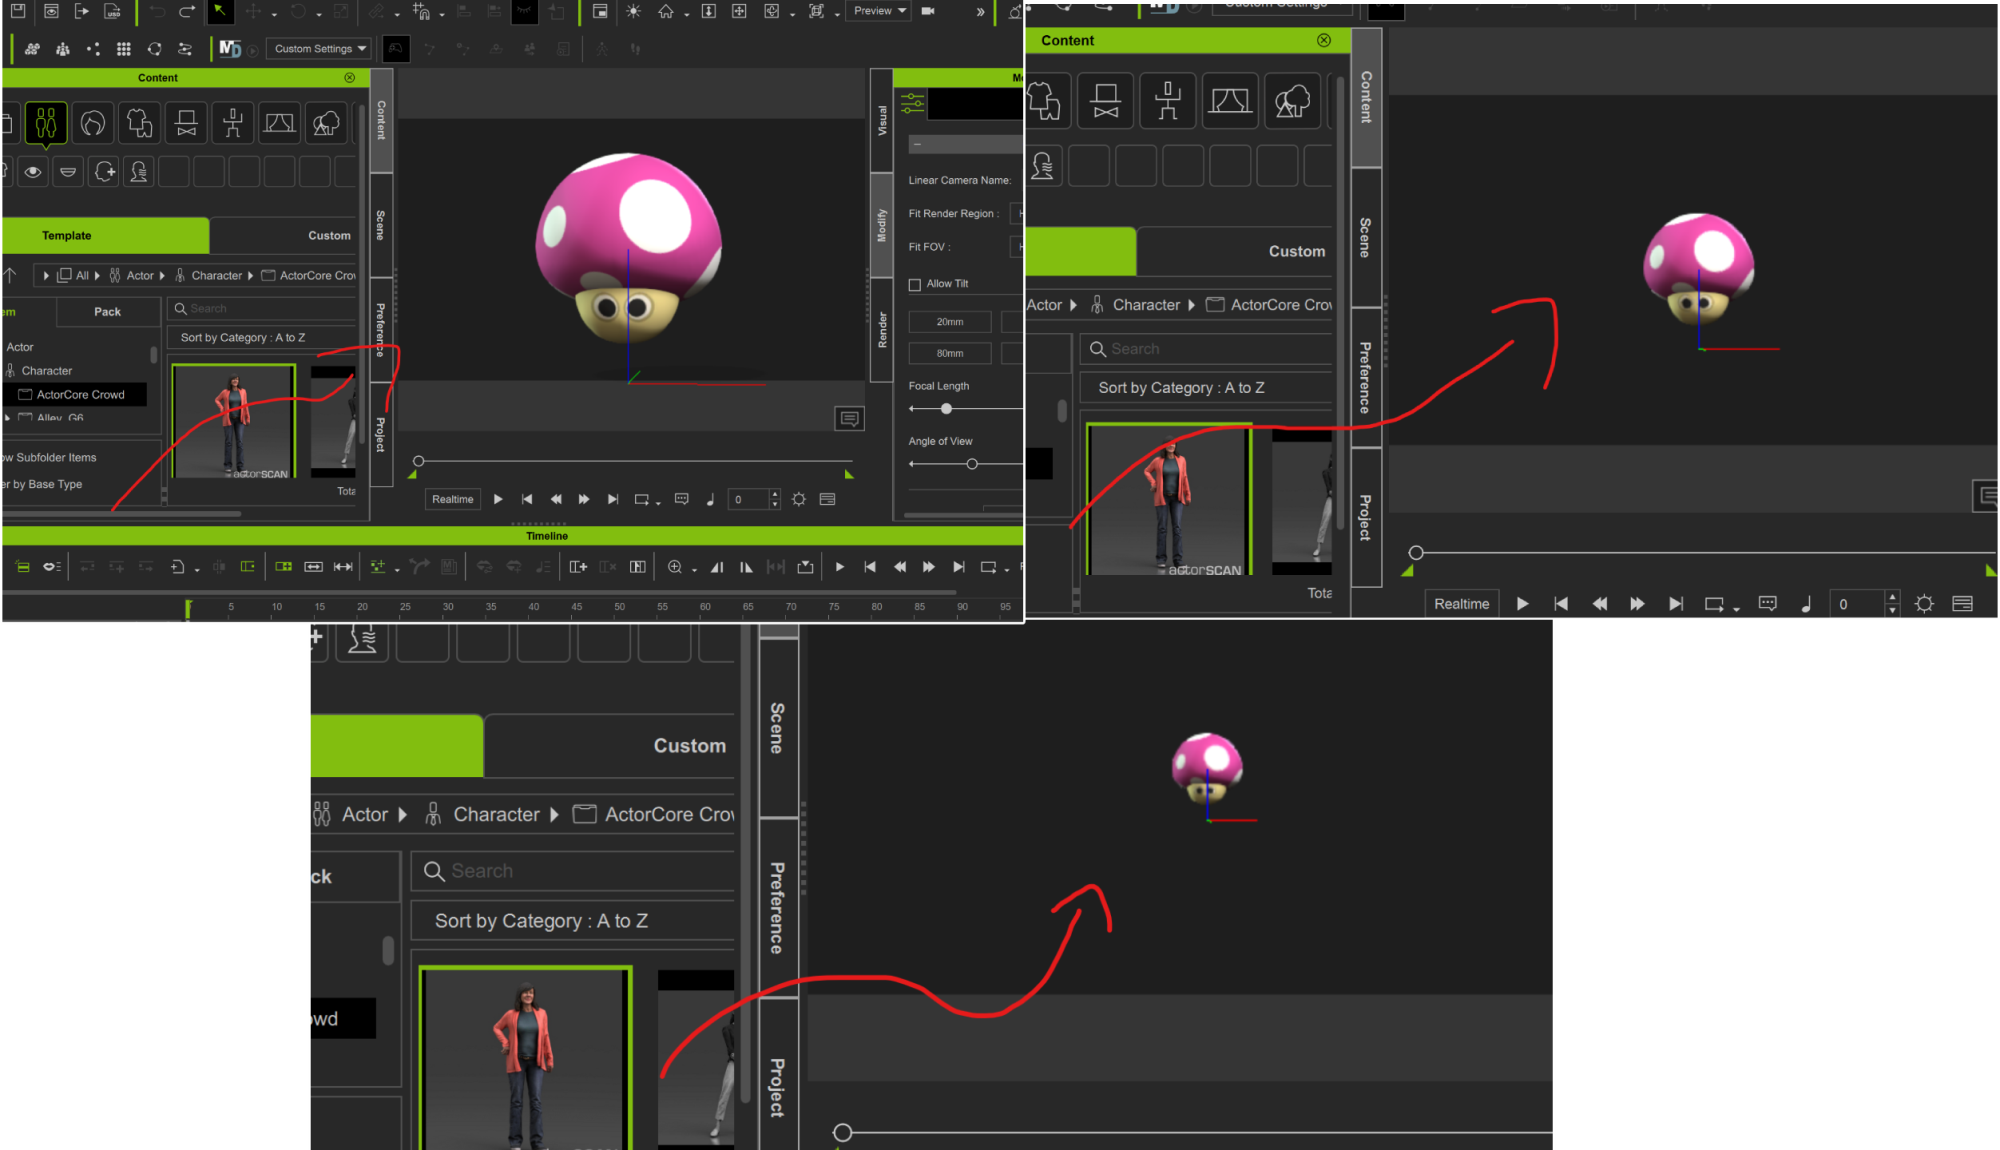
Task: Open the Custom Settings dropdown
Action: point(320,48)
